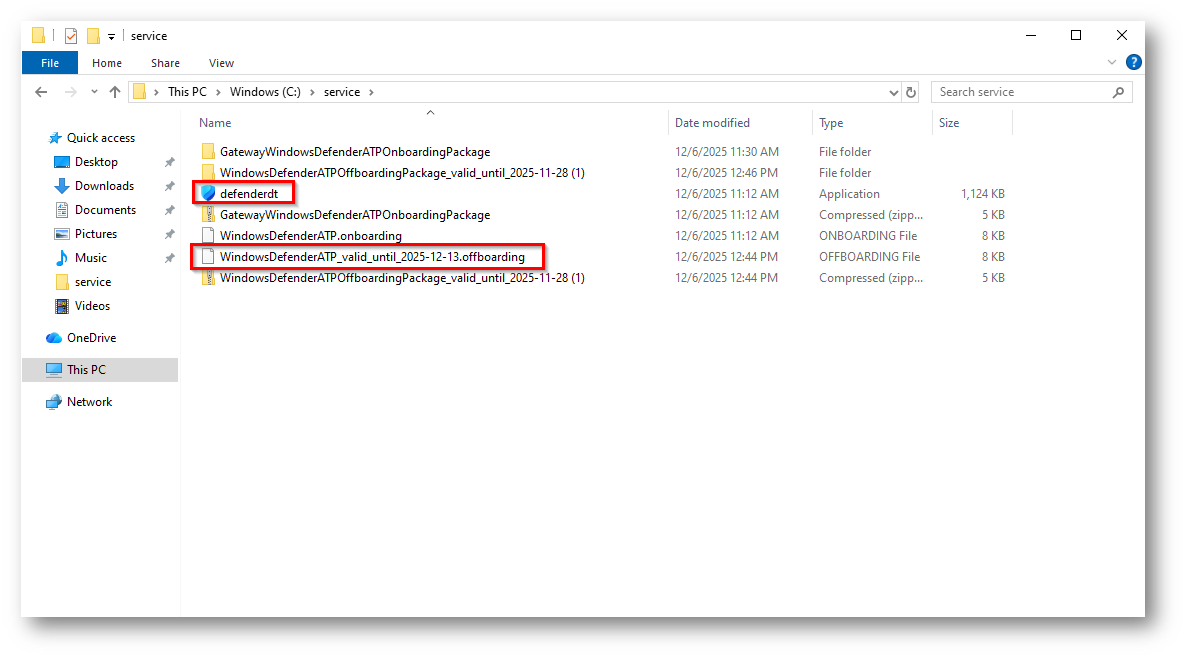Sort files by Size column header

click(x=949, y=123)
